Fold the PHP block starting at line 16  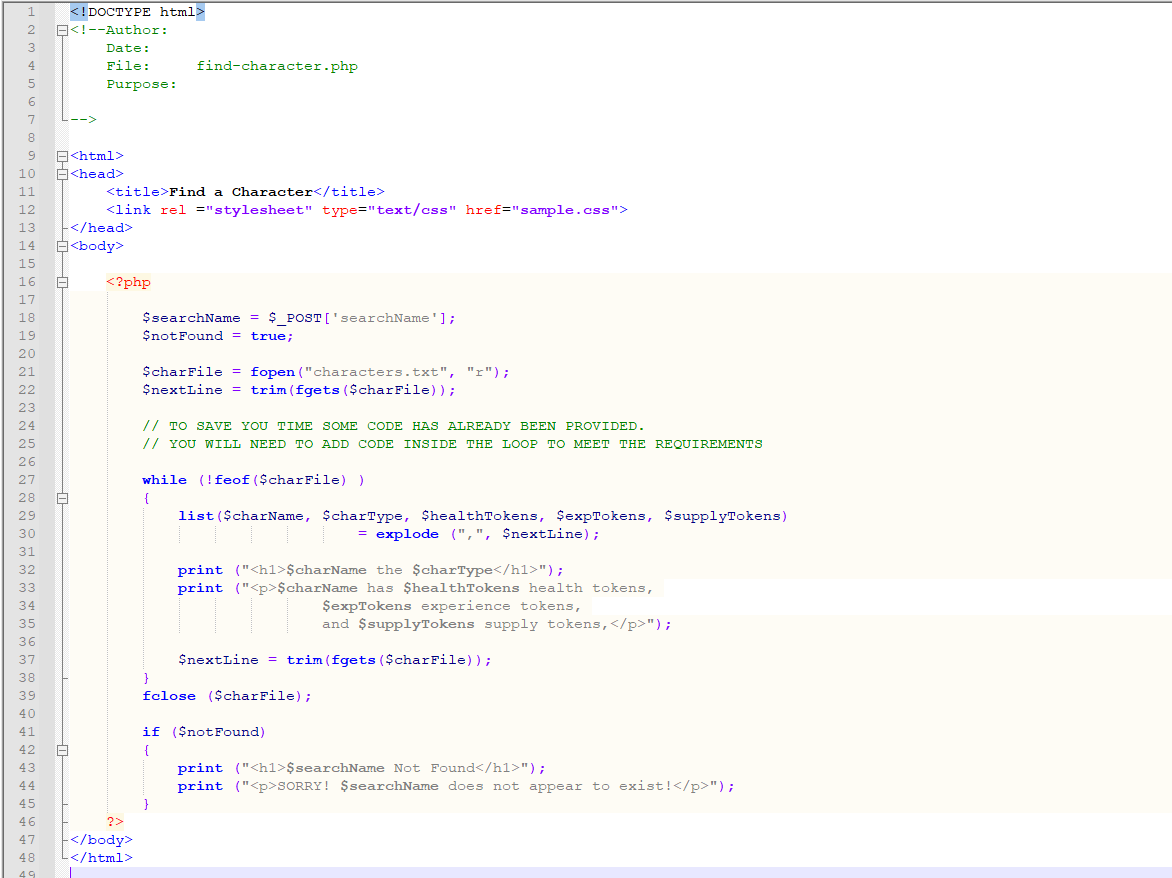pos(62,281)
